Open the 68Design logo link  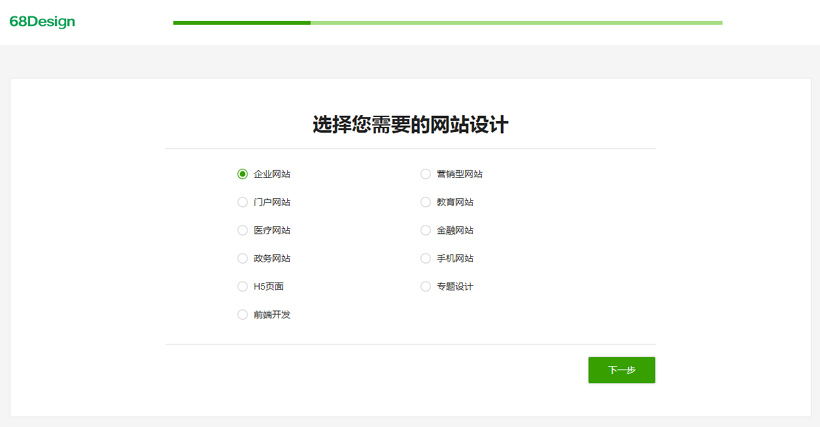tap(42, 21)
